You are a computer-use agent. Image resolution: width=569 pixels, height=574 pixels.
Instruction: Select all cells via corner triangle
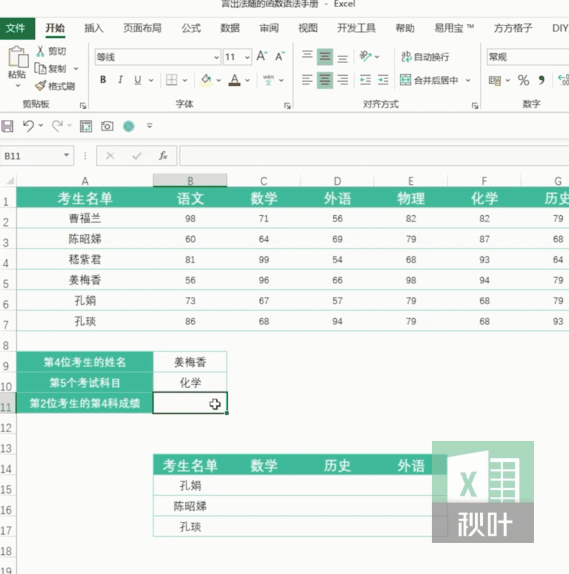coord(10,180)
